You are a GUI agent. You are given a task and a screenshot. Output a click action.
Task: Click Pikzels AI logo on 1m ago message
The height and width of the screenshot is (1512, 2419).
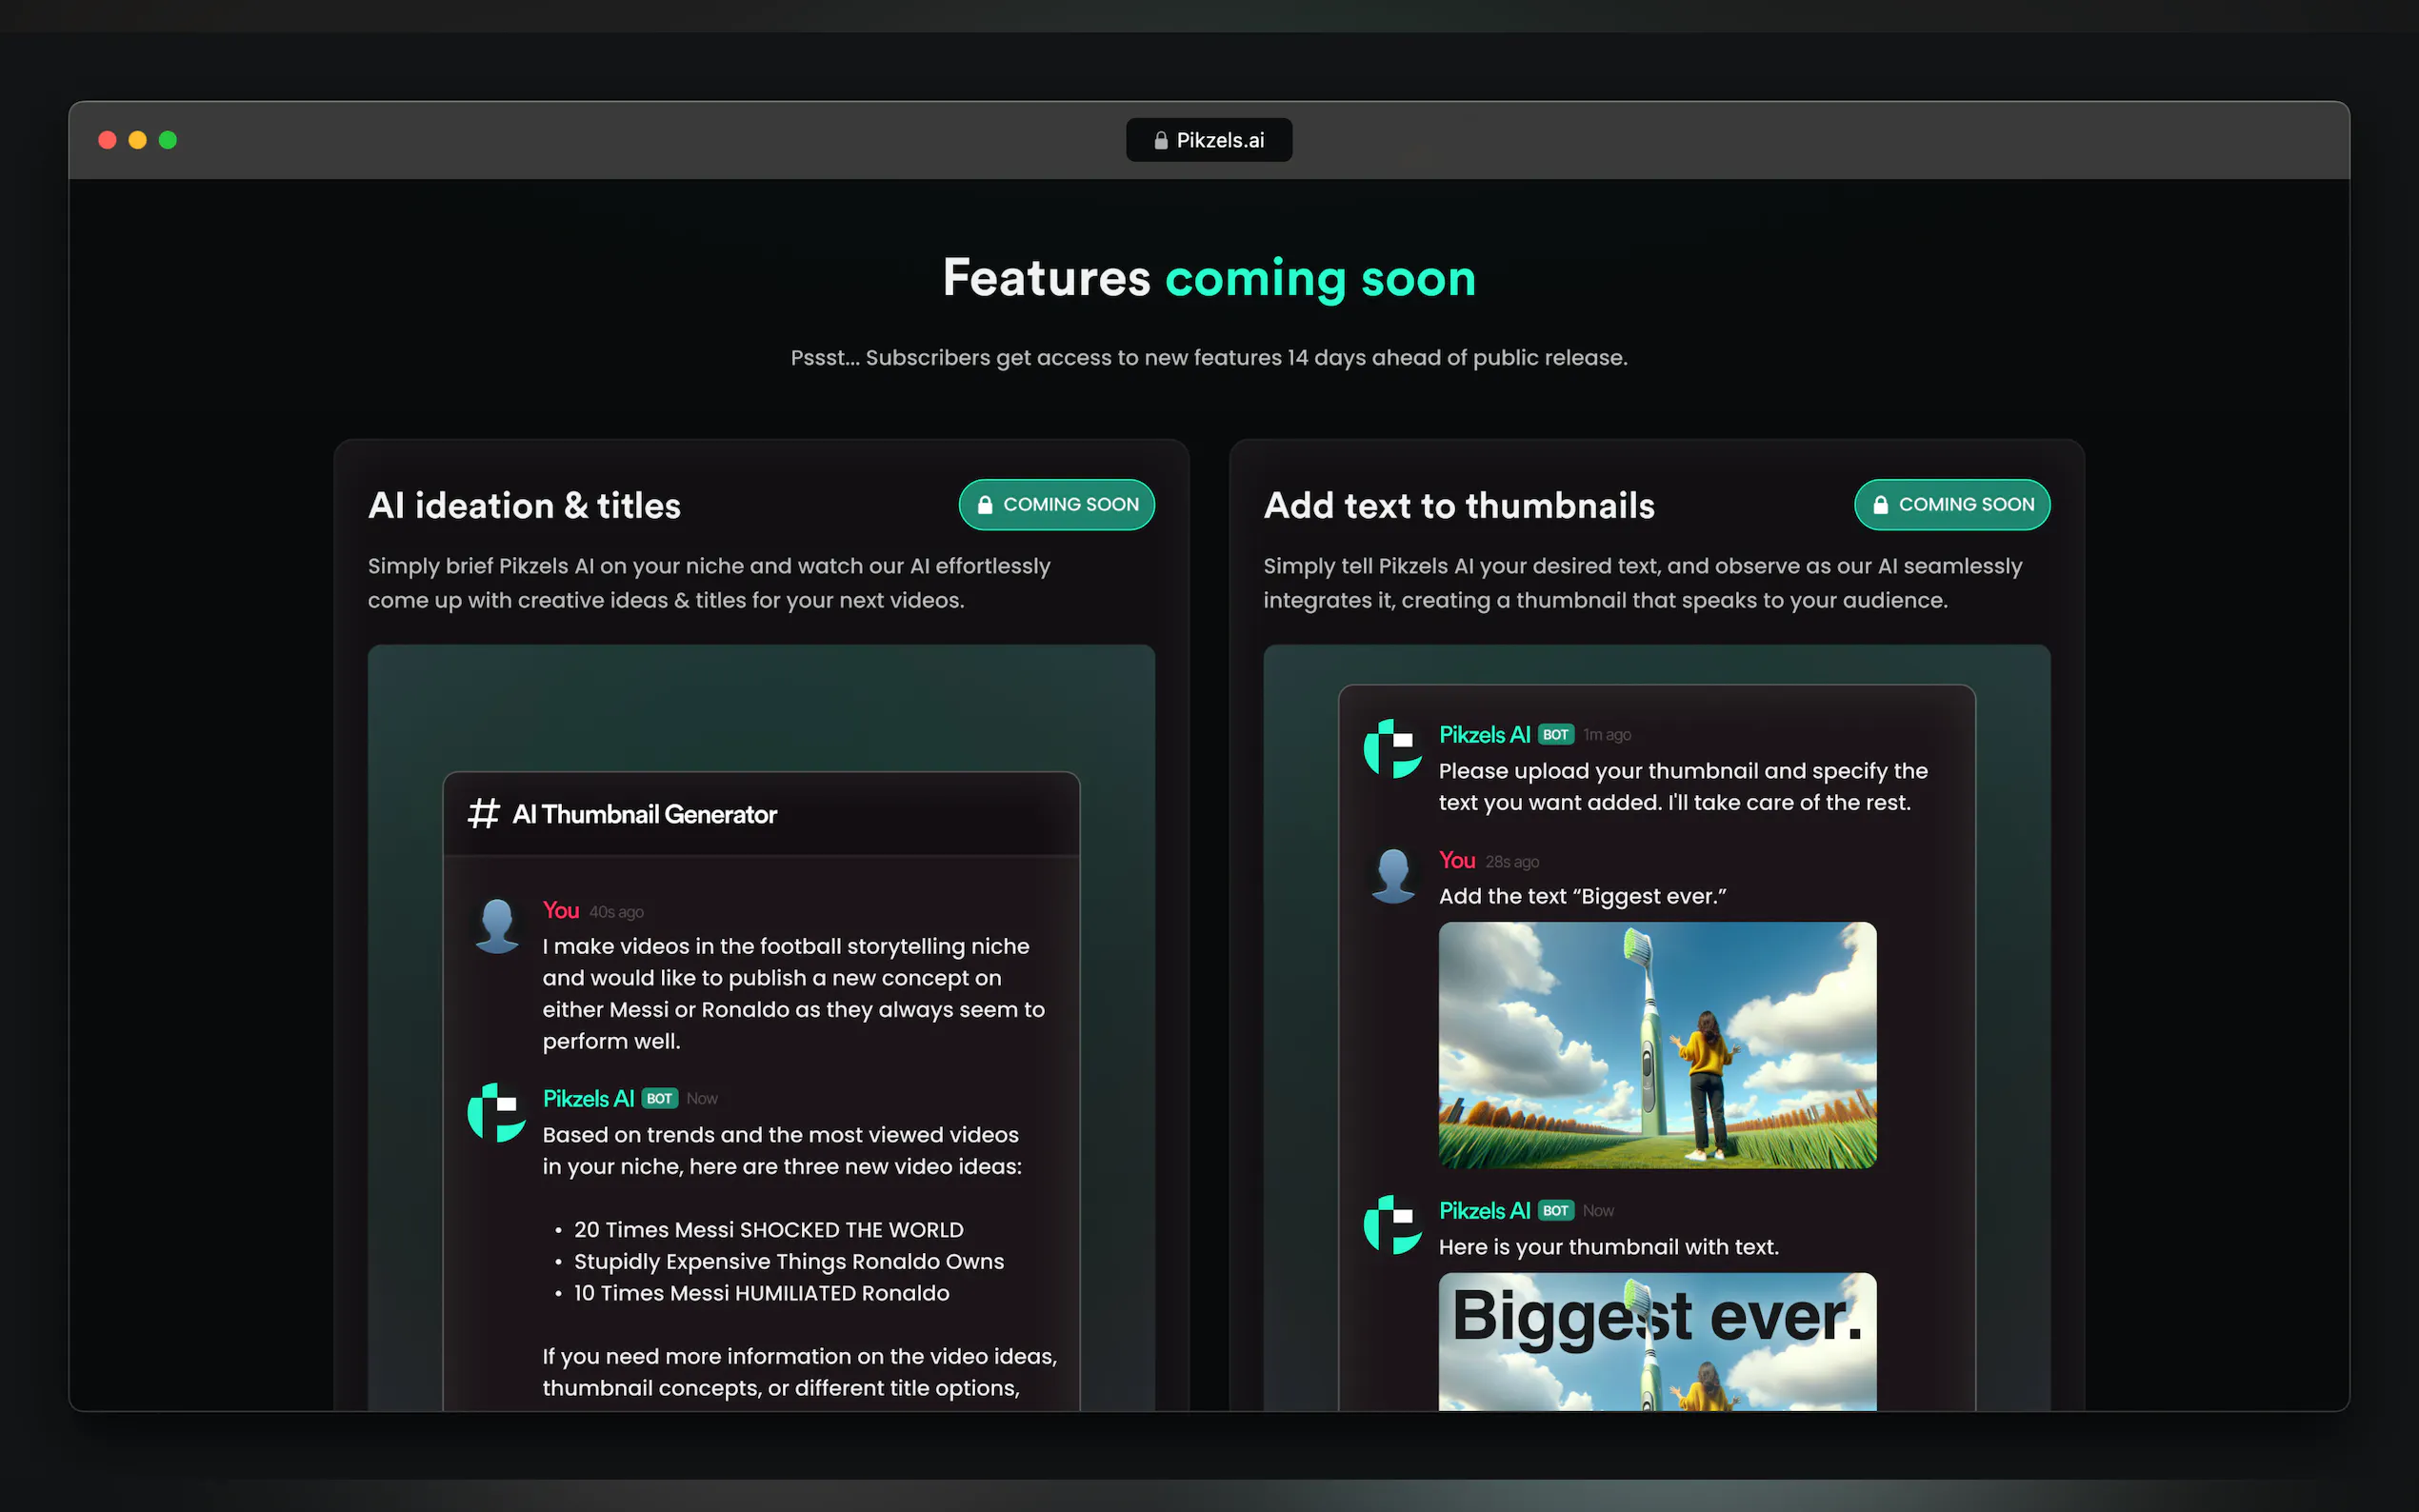click(1393, 748)
